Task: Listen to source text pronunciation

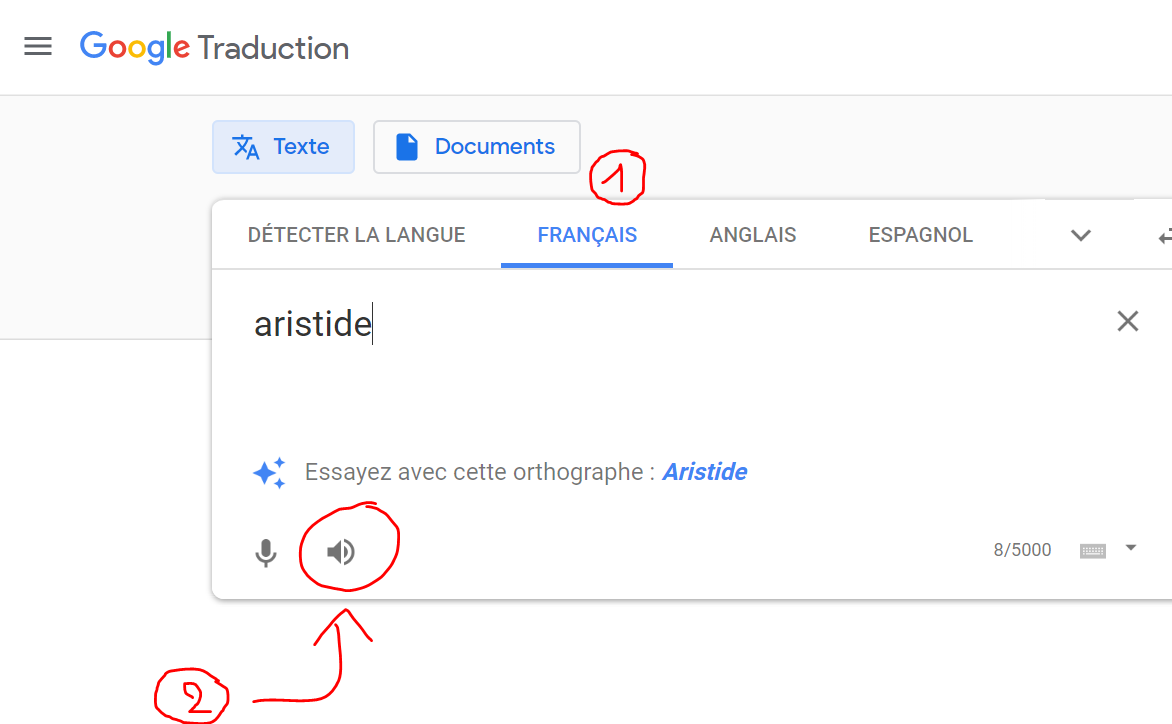Action: pyautogui.click(x=341, y=552)
